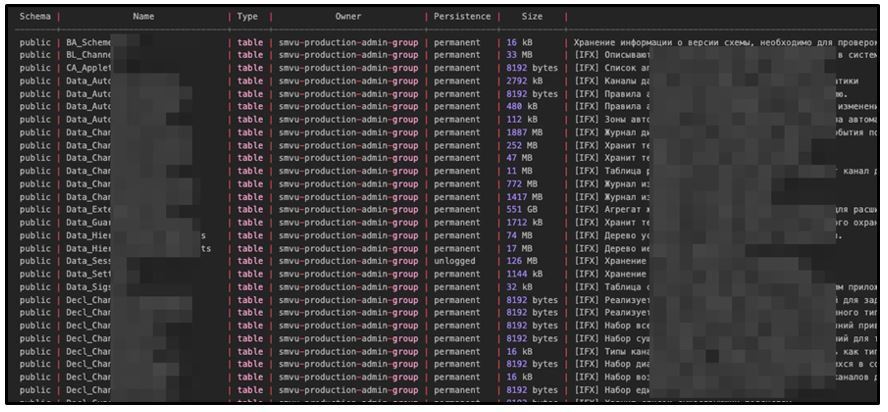Click the Owner column header
This screenshot has width=888, height=412.
tap(348, 17)
